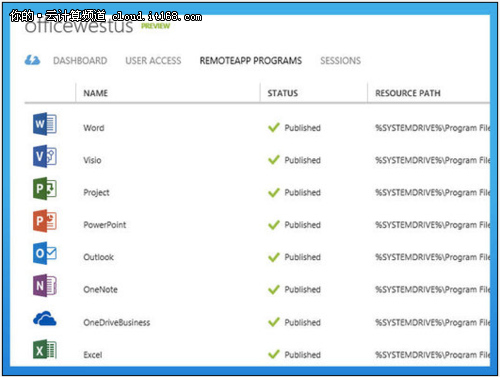Click the resource path for Project
This screenshot has width=500, height=377.
(433, 193)
